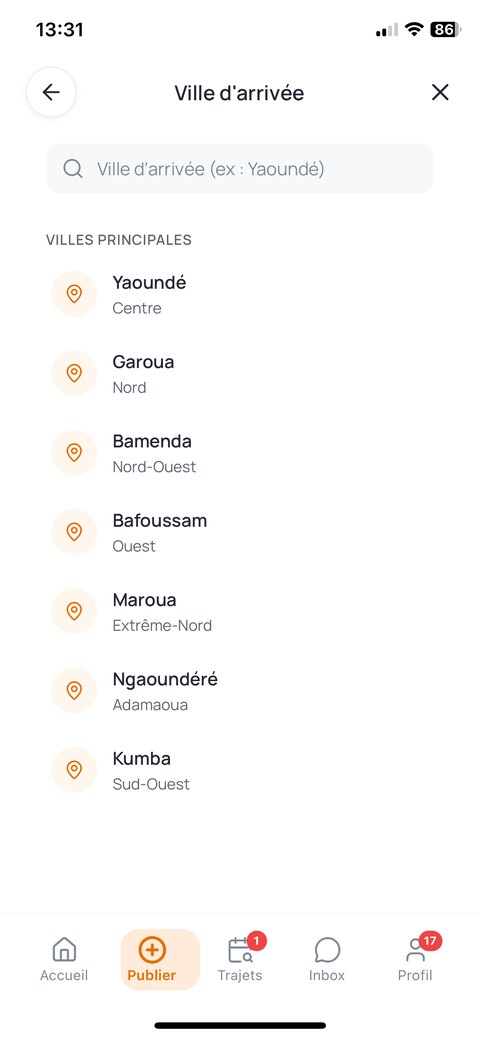Tap the Trajets calendar icon badge
Viewport: 480px width, 1039px height.
[257, 941]
